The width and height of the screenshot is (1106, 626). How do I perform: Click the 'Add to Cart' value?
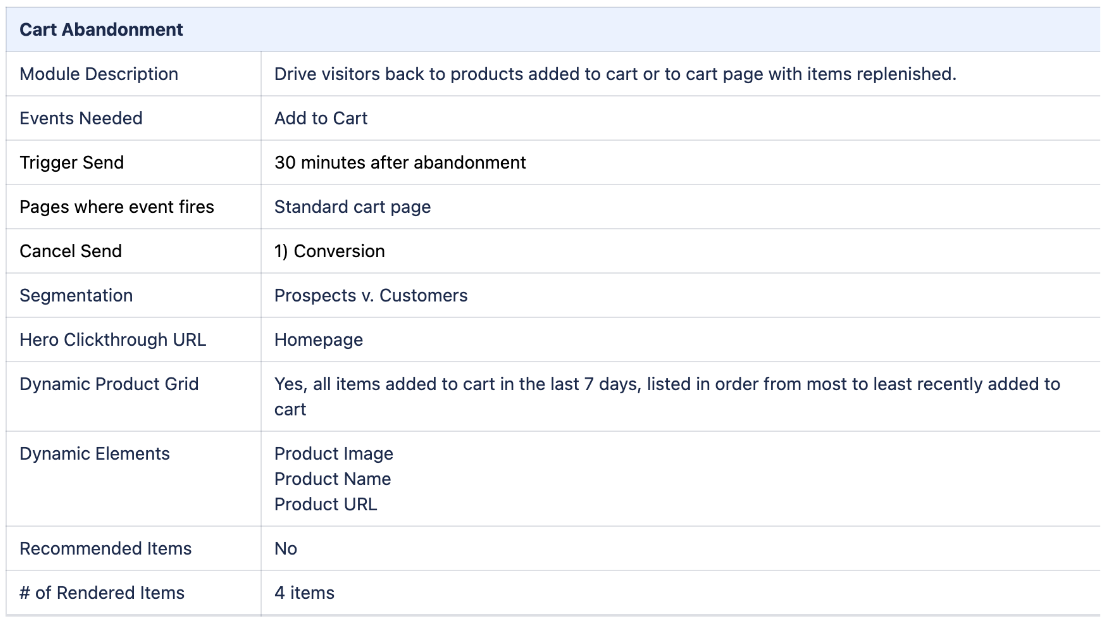pyautogui.click(x=321, y=118)
